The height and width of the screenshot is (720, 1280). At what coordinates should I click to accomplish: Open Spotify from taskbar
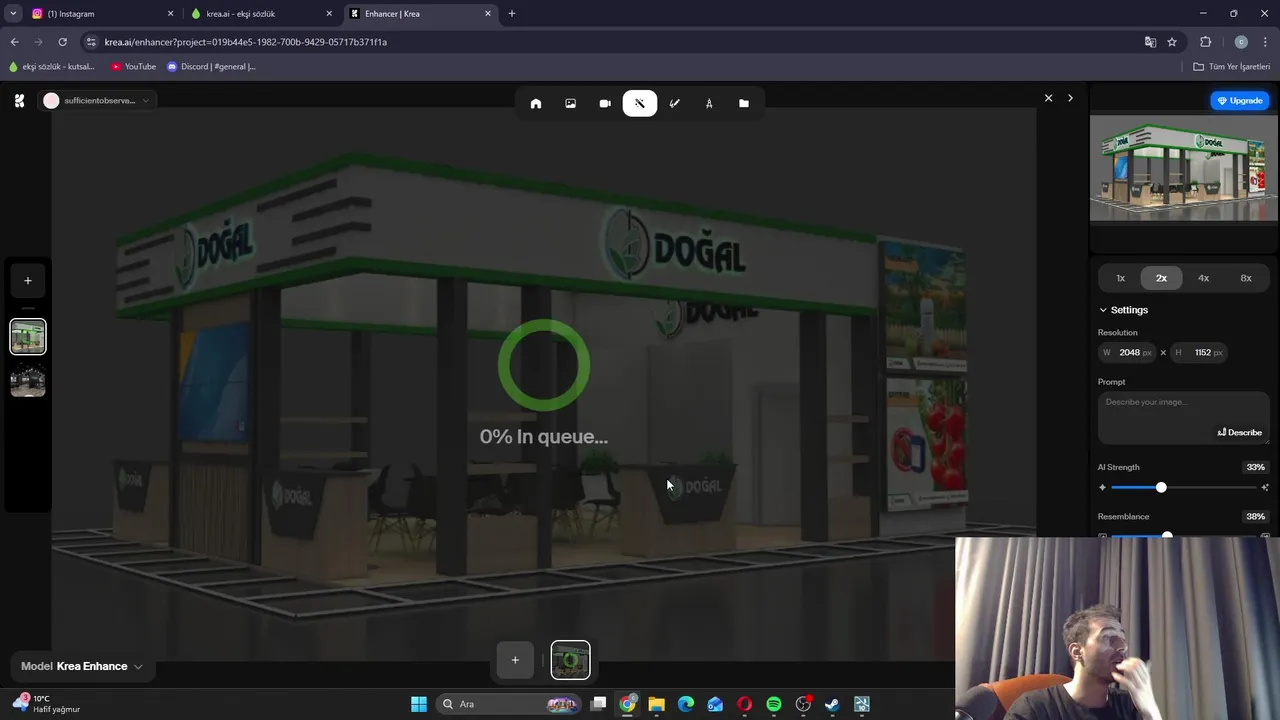(773, 704)
